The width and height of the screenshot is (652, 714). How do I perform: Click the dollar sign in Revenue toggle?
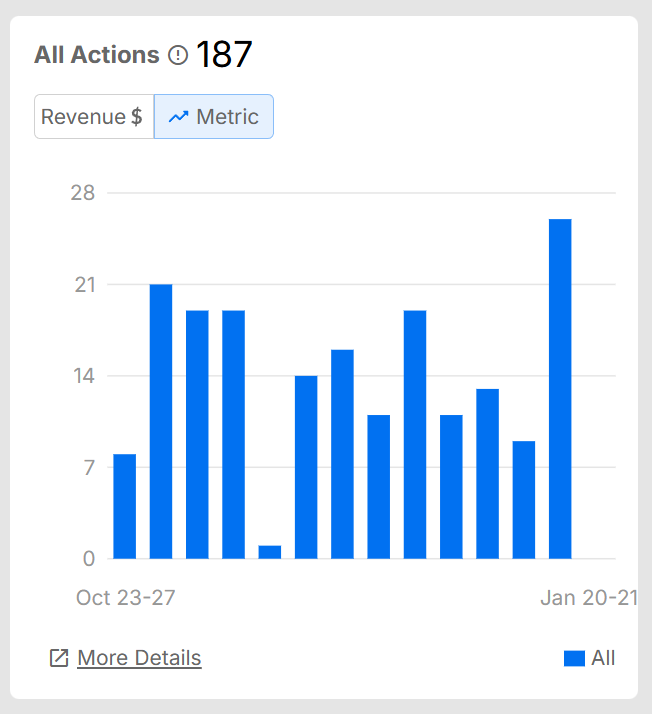point(136,117)
